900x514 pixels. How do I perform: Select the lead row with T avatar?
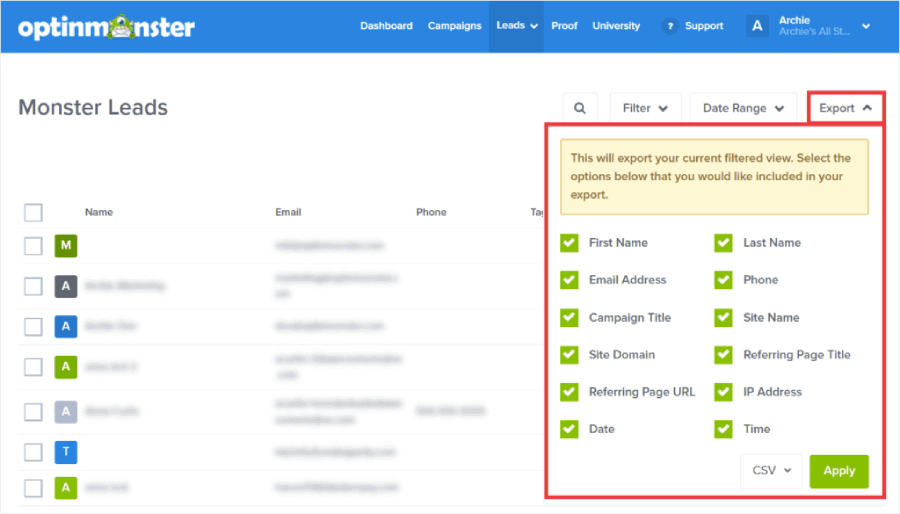click(33, 452)
